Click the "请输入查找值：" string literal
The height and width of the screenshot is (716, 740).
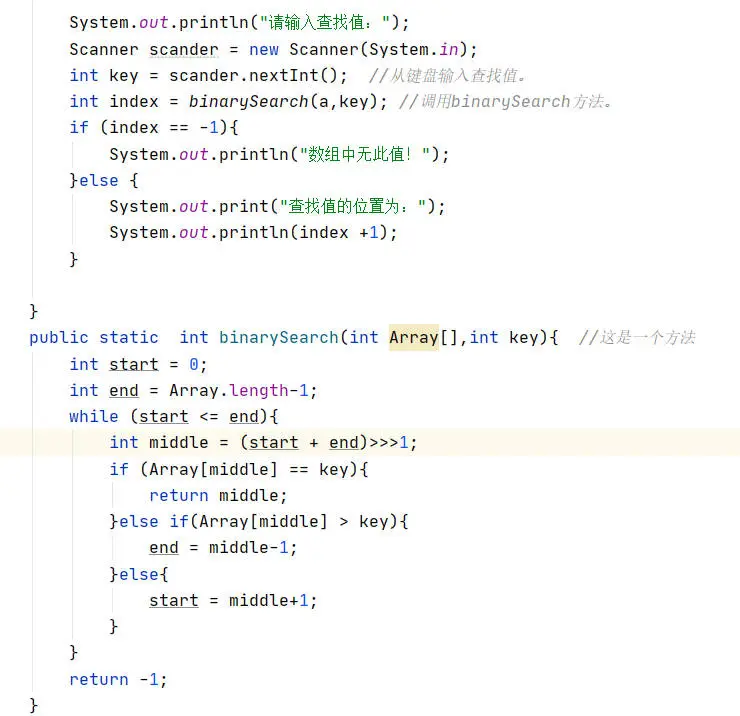pyautogui.click(x=327, y=23)
